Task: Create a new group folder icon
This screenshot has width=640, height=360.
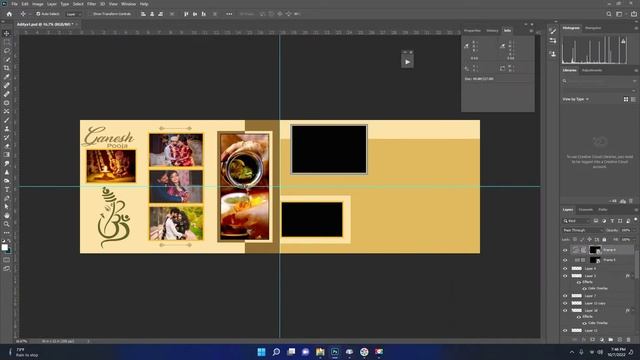Action: click(611, 340)
